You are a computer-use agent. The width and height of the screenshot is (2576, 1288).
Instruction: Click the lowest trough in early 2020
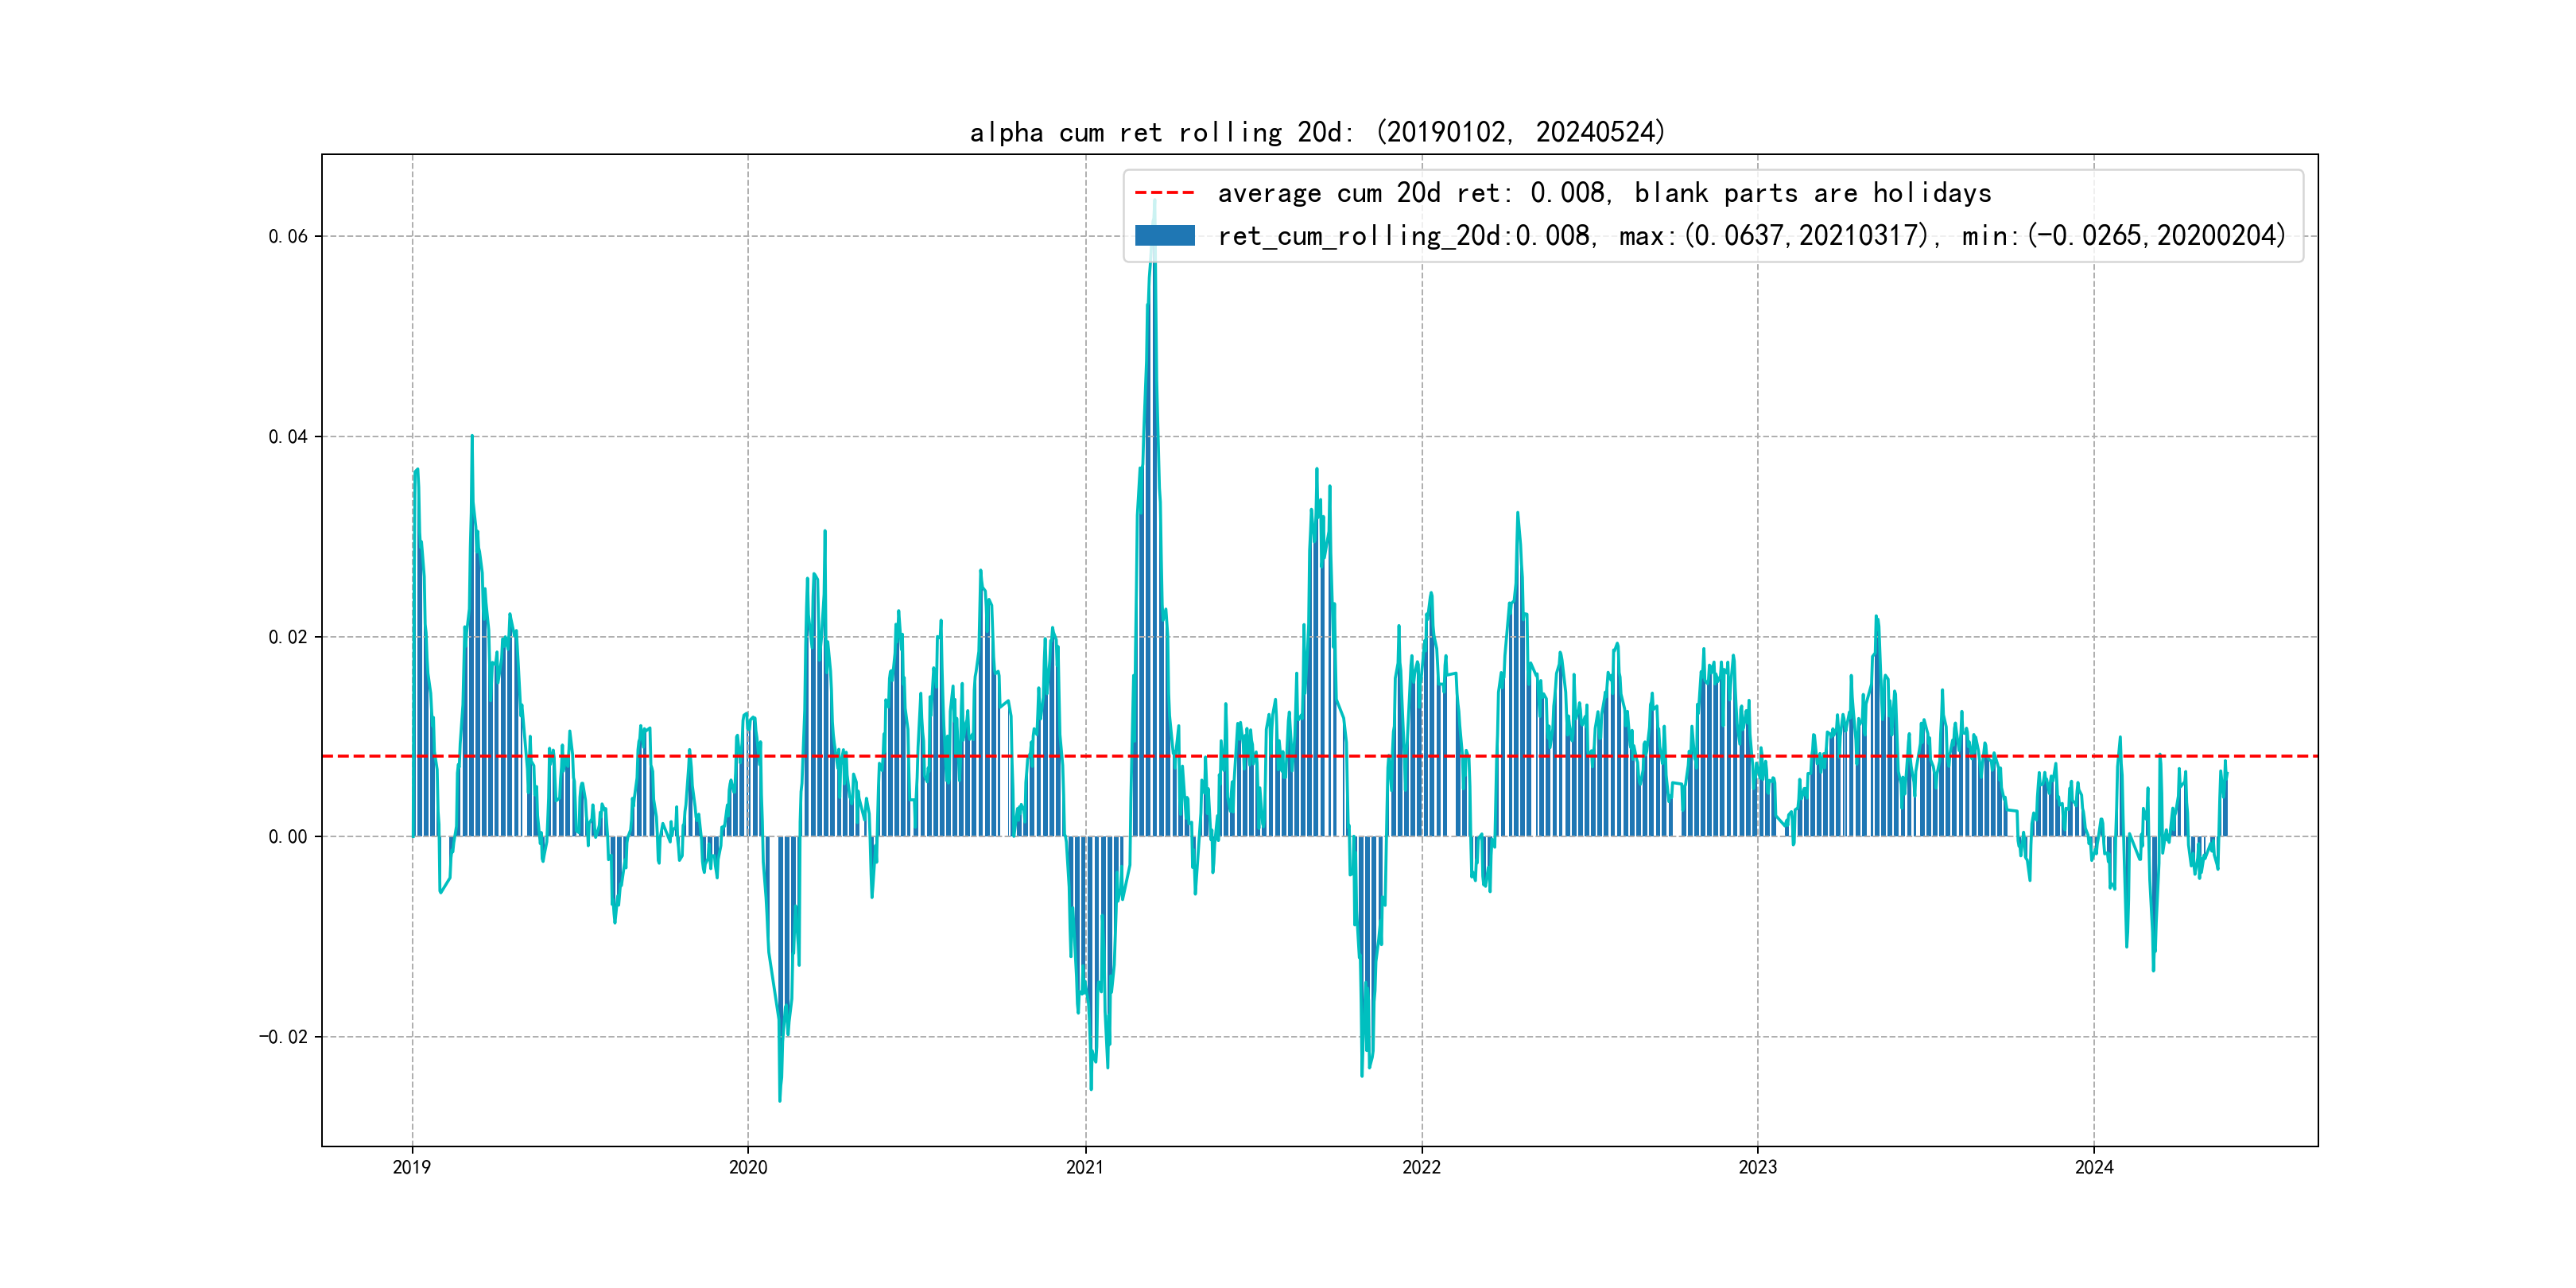[780, 1098]
